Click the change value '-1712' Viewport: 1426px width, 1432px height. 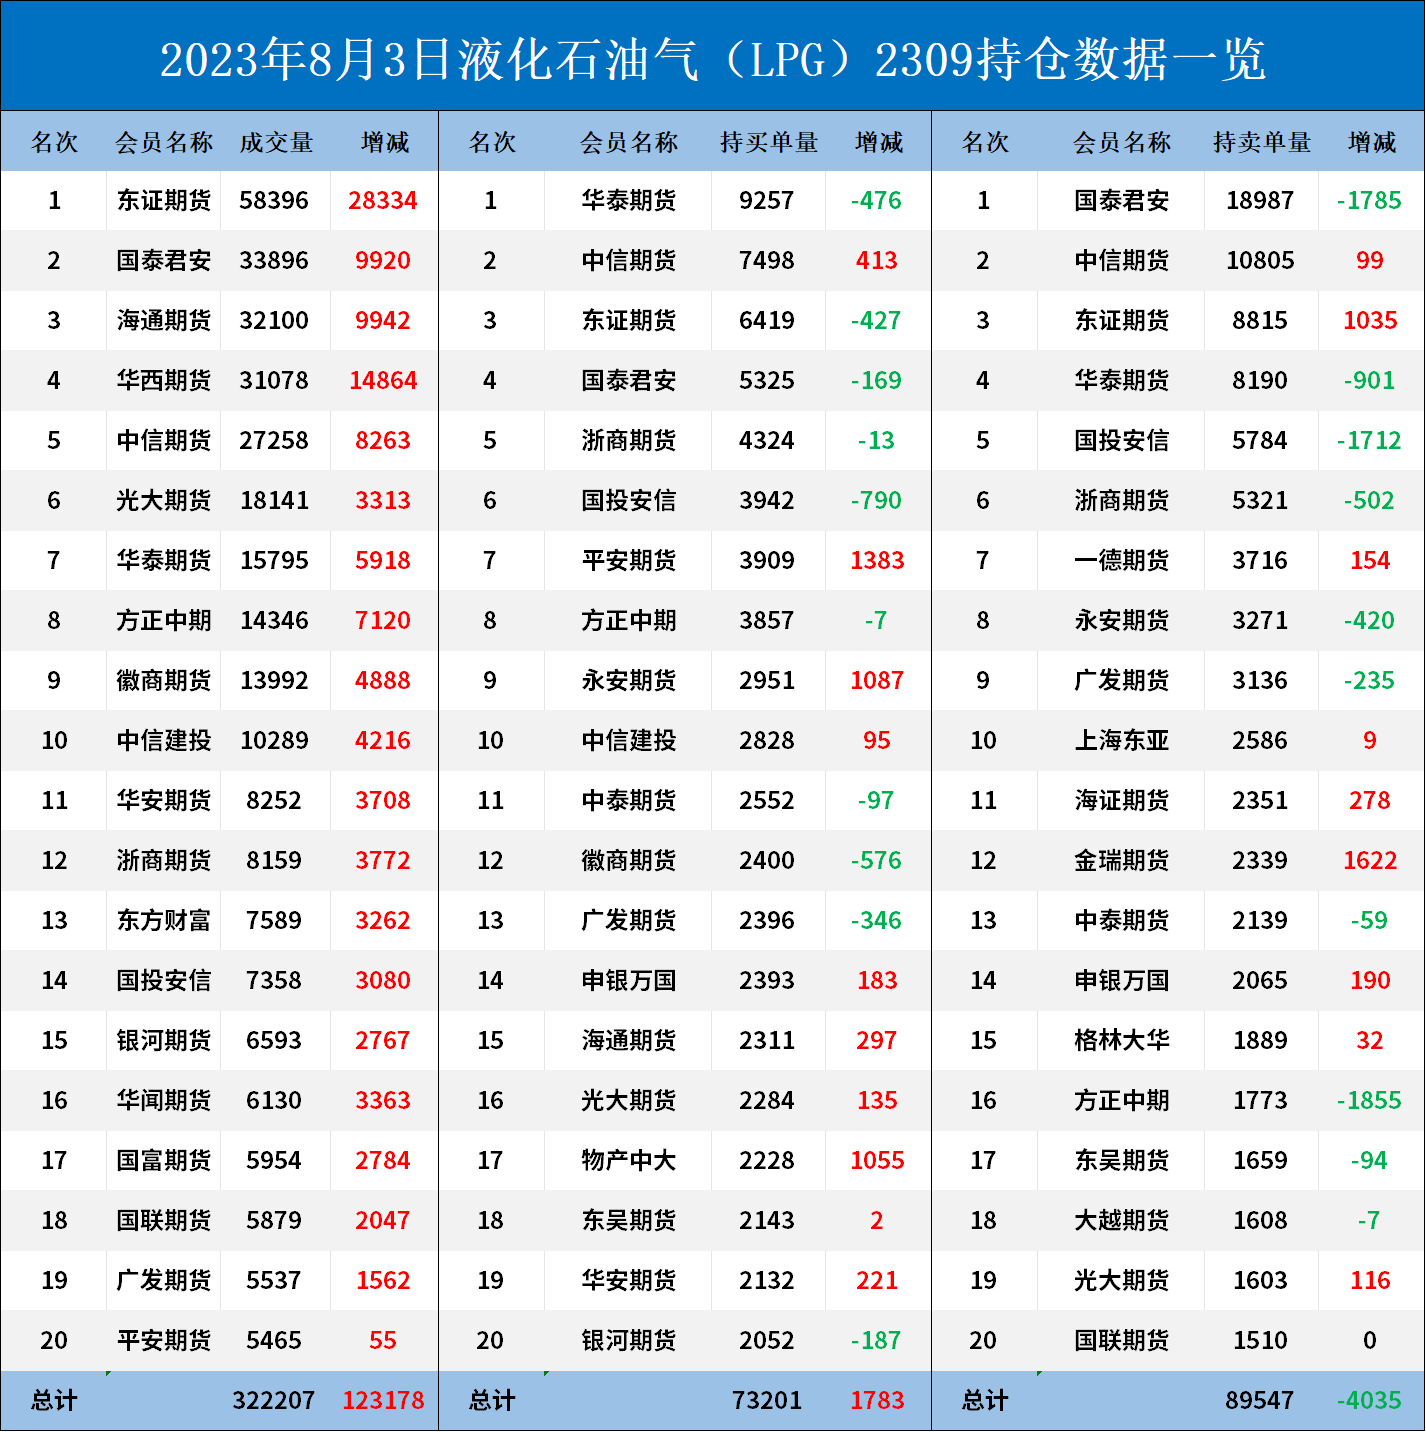pos(1369,441)
